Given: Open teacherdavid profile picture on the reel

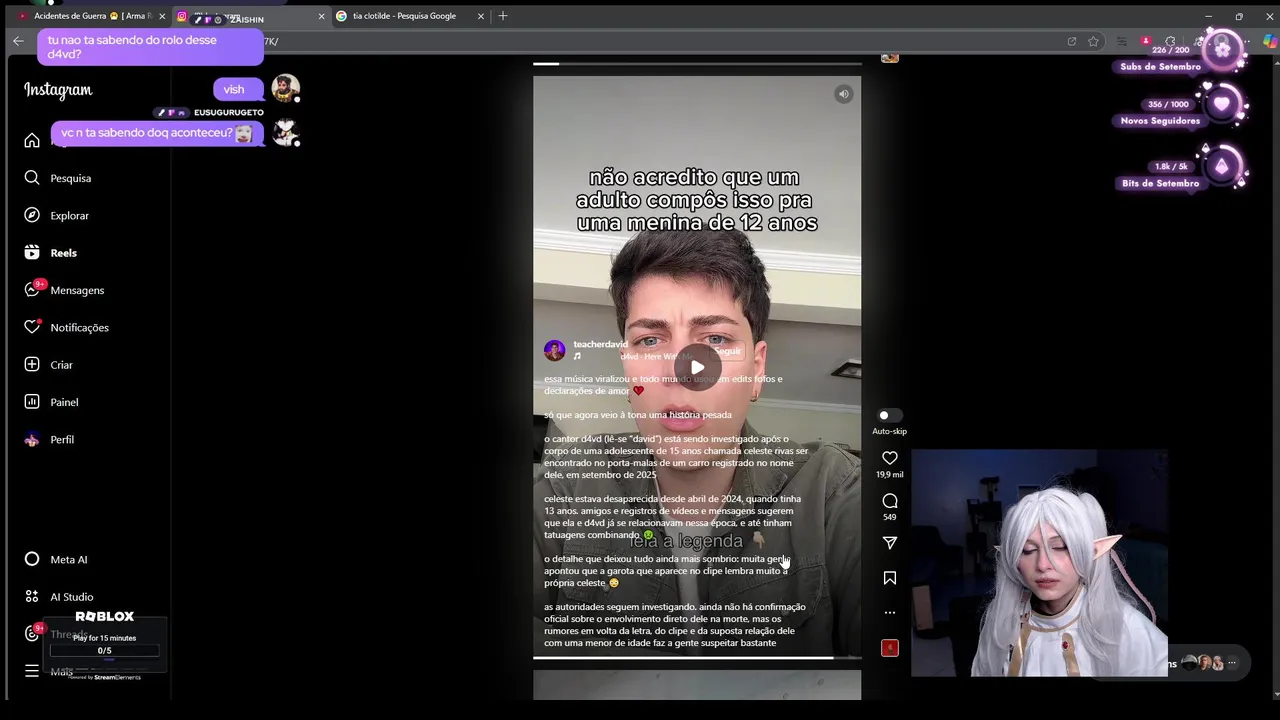Looking at the screenshot, I should (554, 350).
